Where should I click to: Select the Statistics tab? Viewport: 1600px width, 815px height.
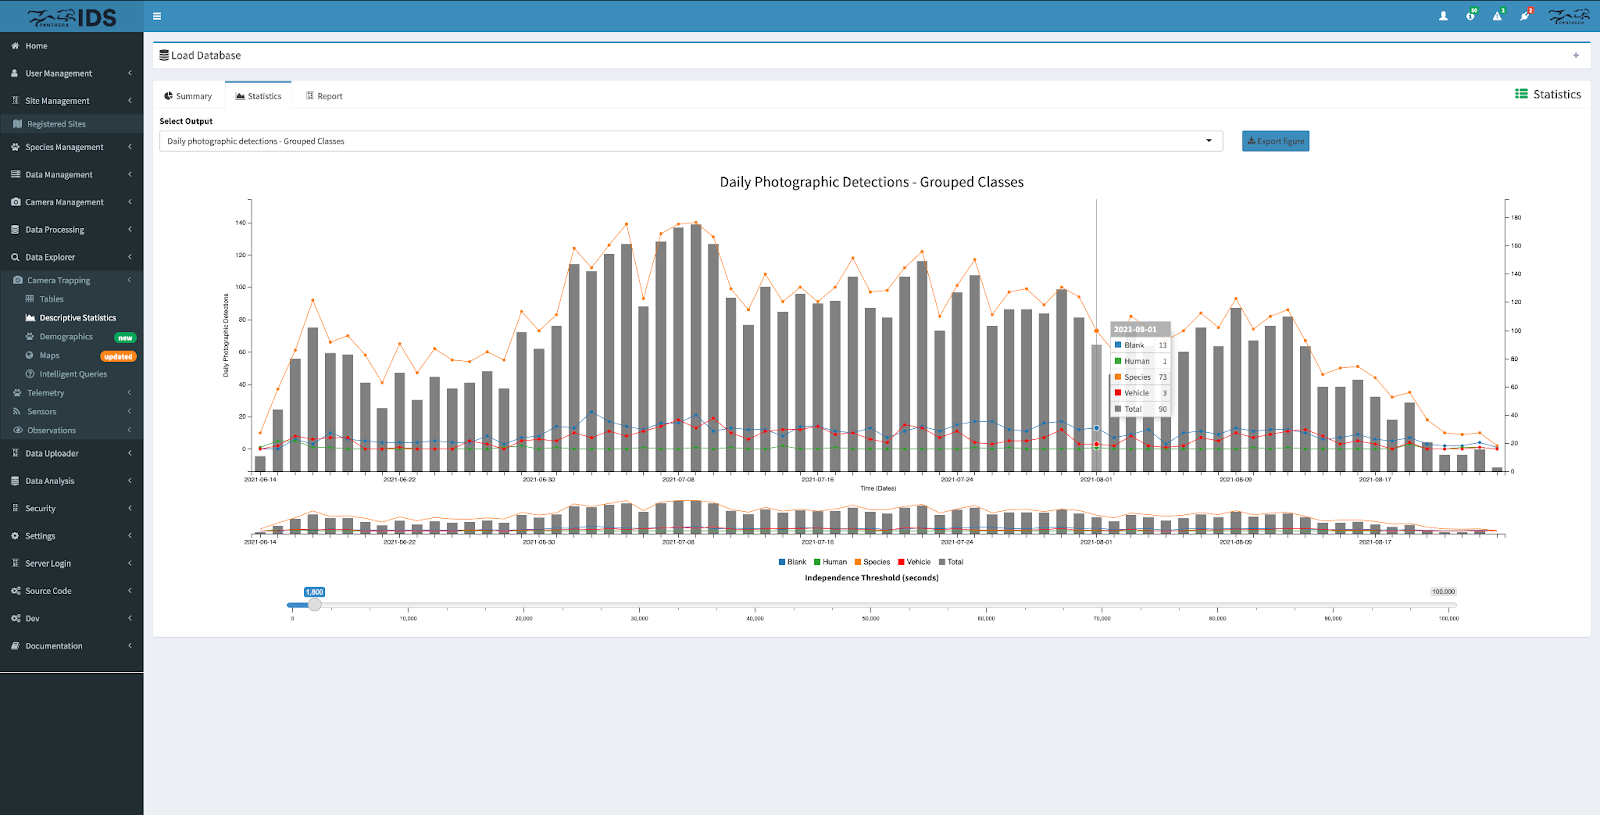(x=258, y=96)
